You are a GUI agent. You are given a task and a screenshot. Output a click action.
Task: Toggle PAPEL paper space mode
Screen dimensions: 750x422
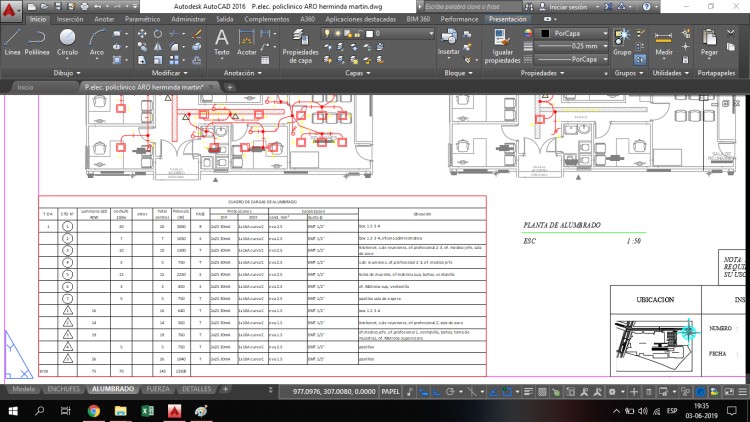[x=390, y=391]
